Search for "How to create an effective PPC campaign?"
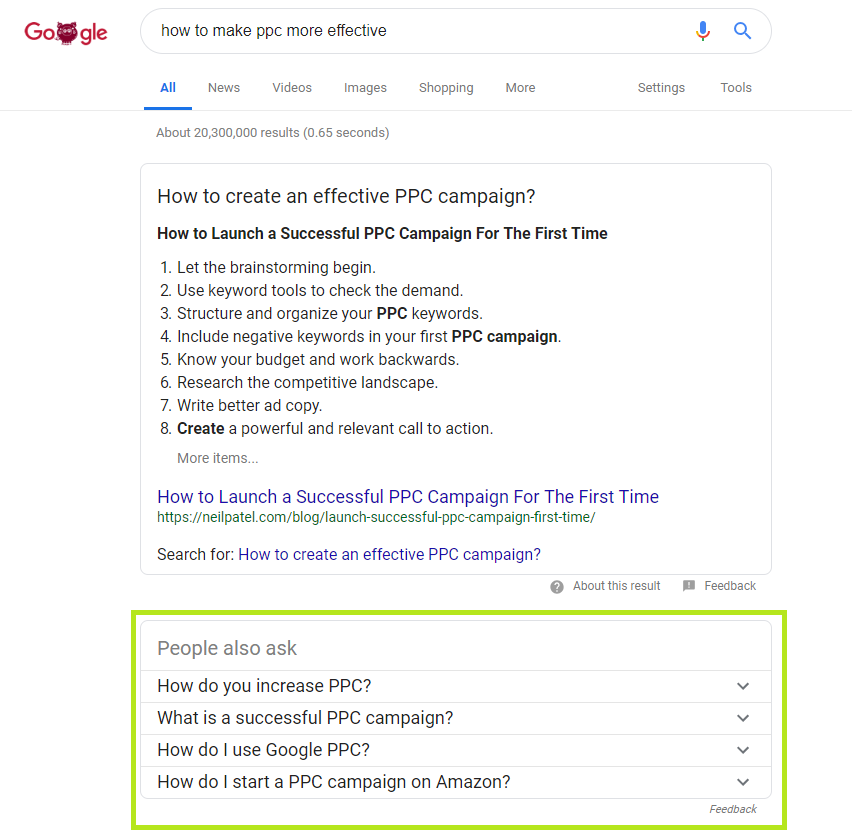Screen dimensions: 852x834 pos(390,554)
